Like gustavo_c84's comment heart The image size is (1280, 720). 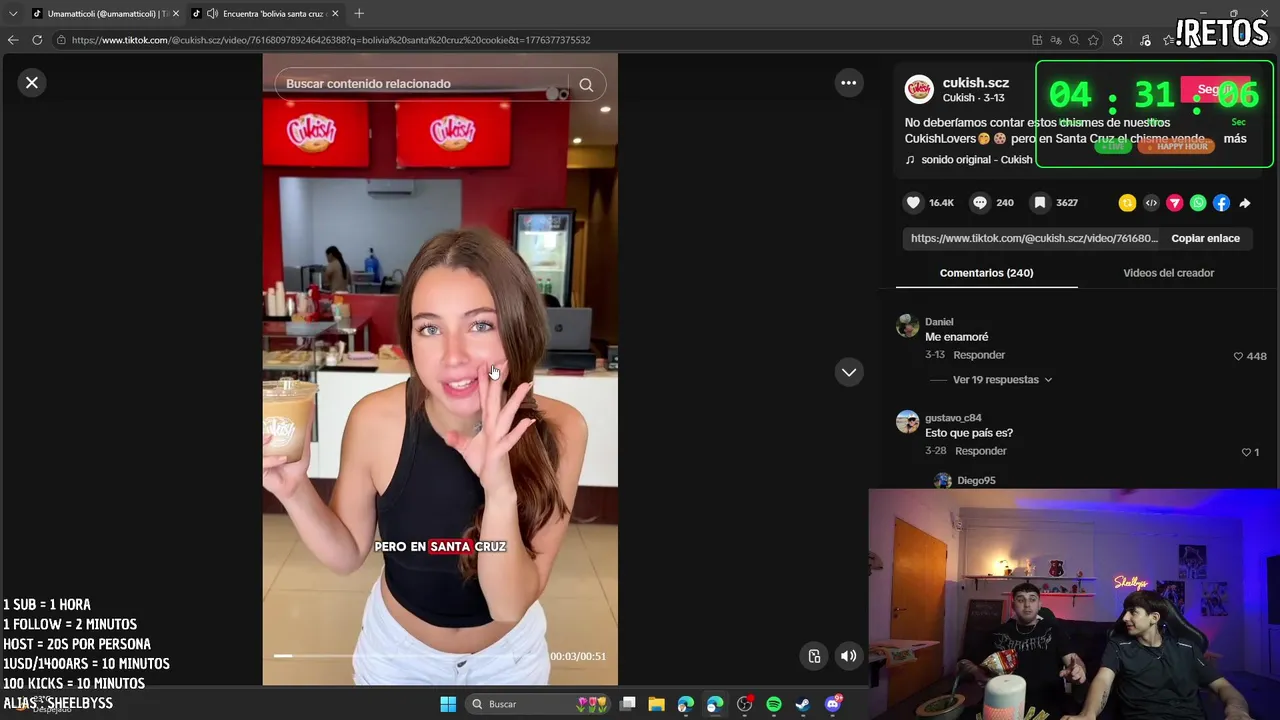pos(1246,452)
